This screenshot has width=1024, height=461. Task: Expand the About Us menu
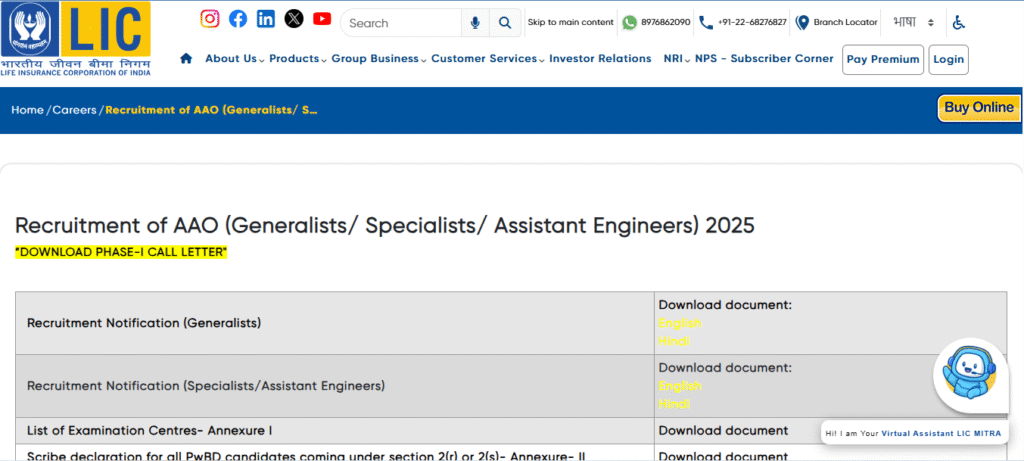pos(233,59)
